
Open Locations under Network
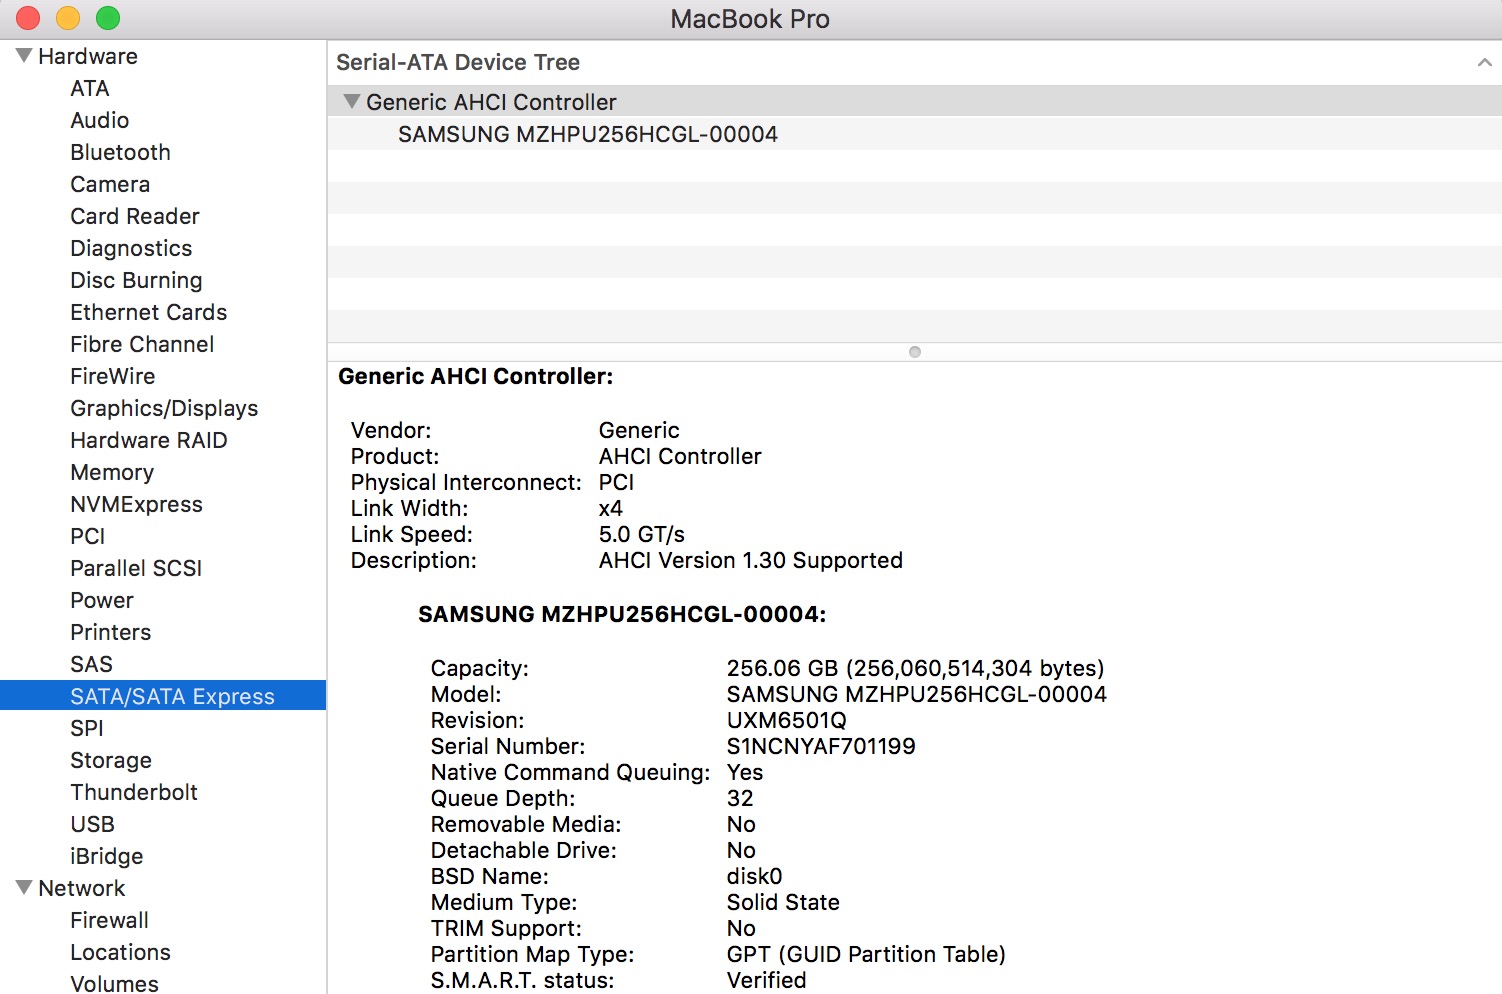121,952
